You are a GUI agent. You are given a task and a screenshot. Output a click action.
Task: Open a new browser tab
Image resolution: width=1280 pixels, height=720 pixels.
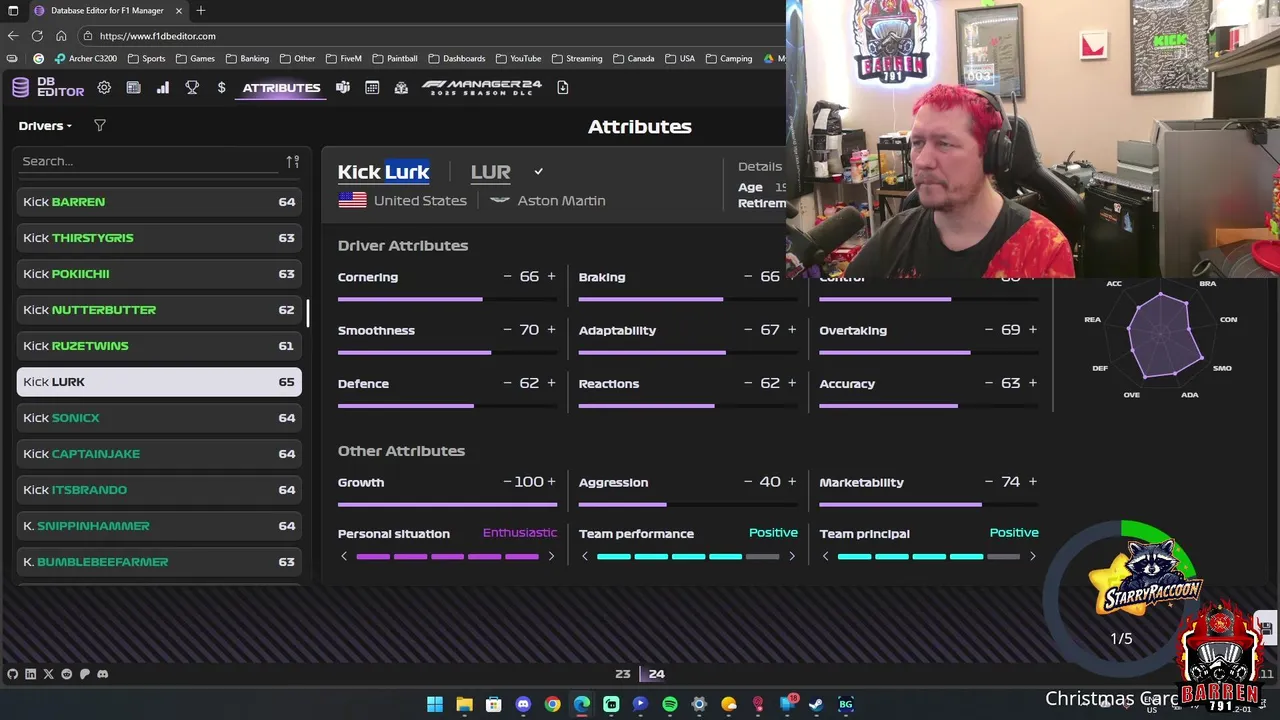[201, 10]
